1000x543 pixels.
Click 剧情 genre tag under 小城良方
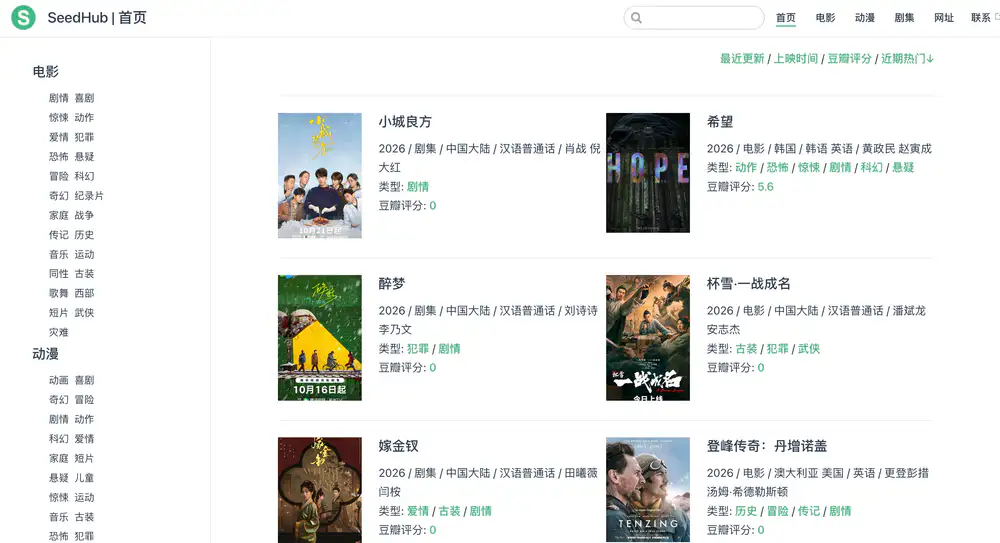[x=418, y=186]
